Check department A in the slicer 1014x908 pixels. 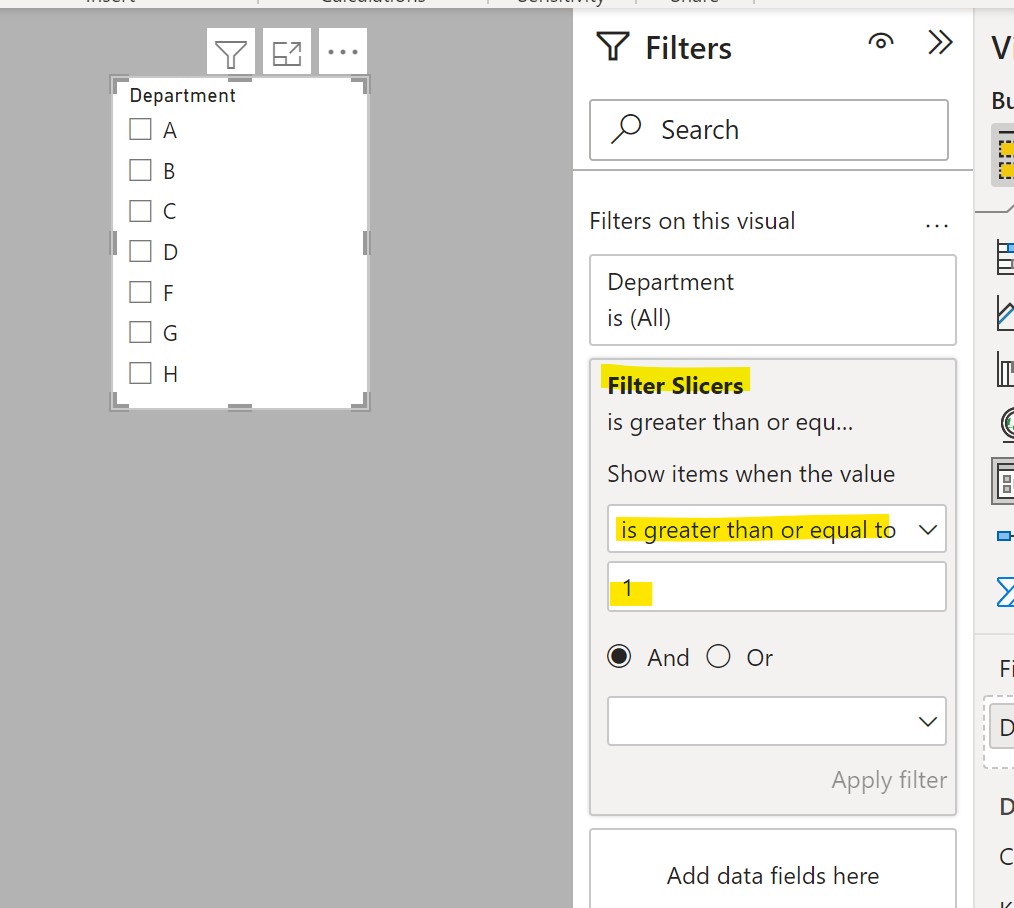(140, 129)
